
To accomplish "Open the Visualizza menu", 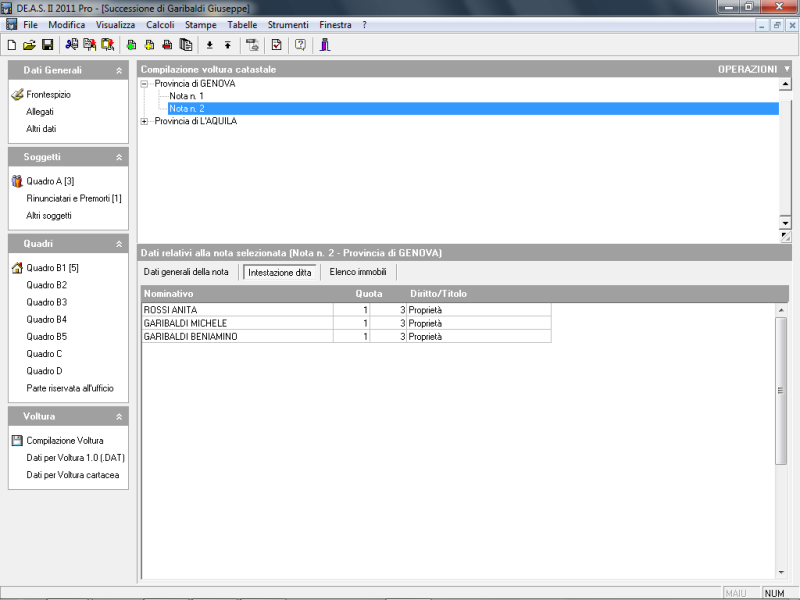I will pos(115,25).
